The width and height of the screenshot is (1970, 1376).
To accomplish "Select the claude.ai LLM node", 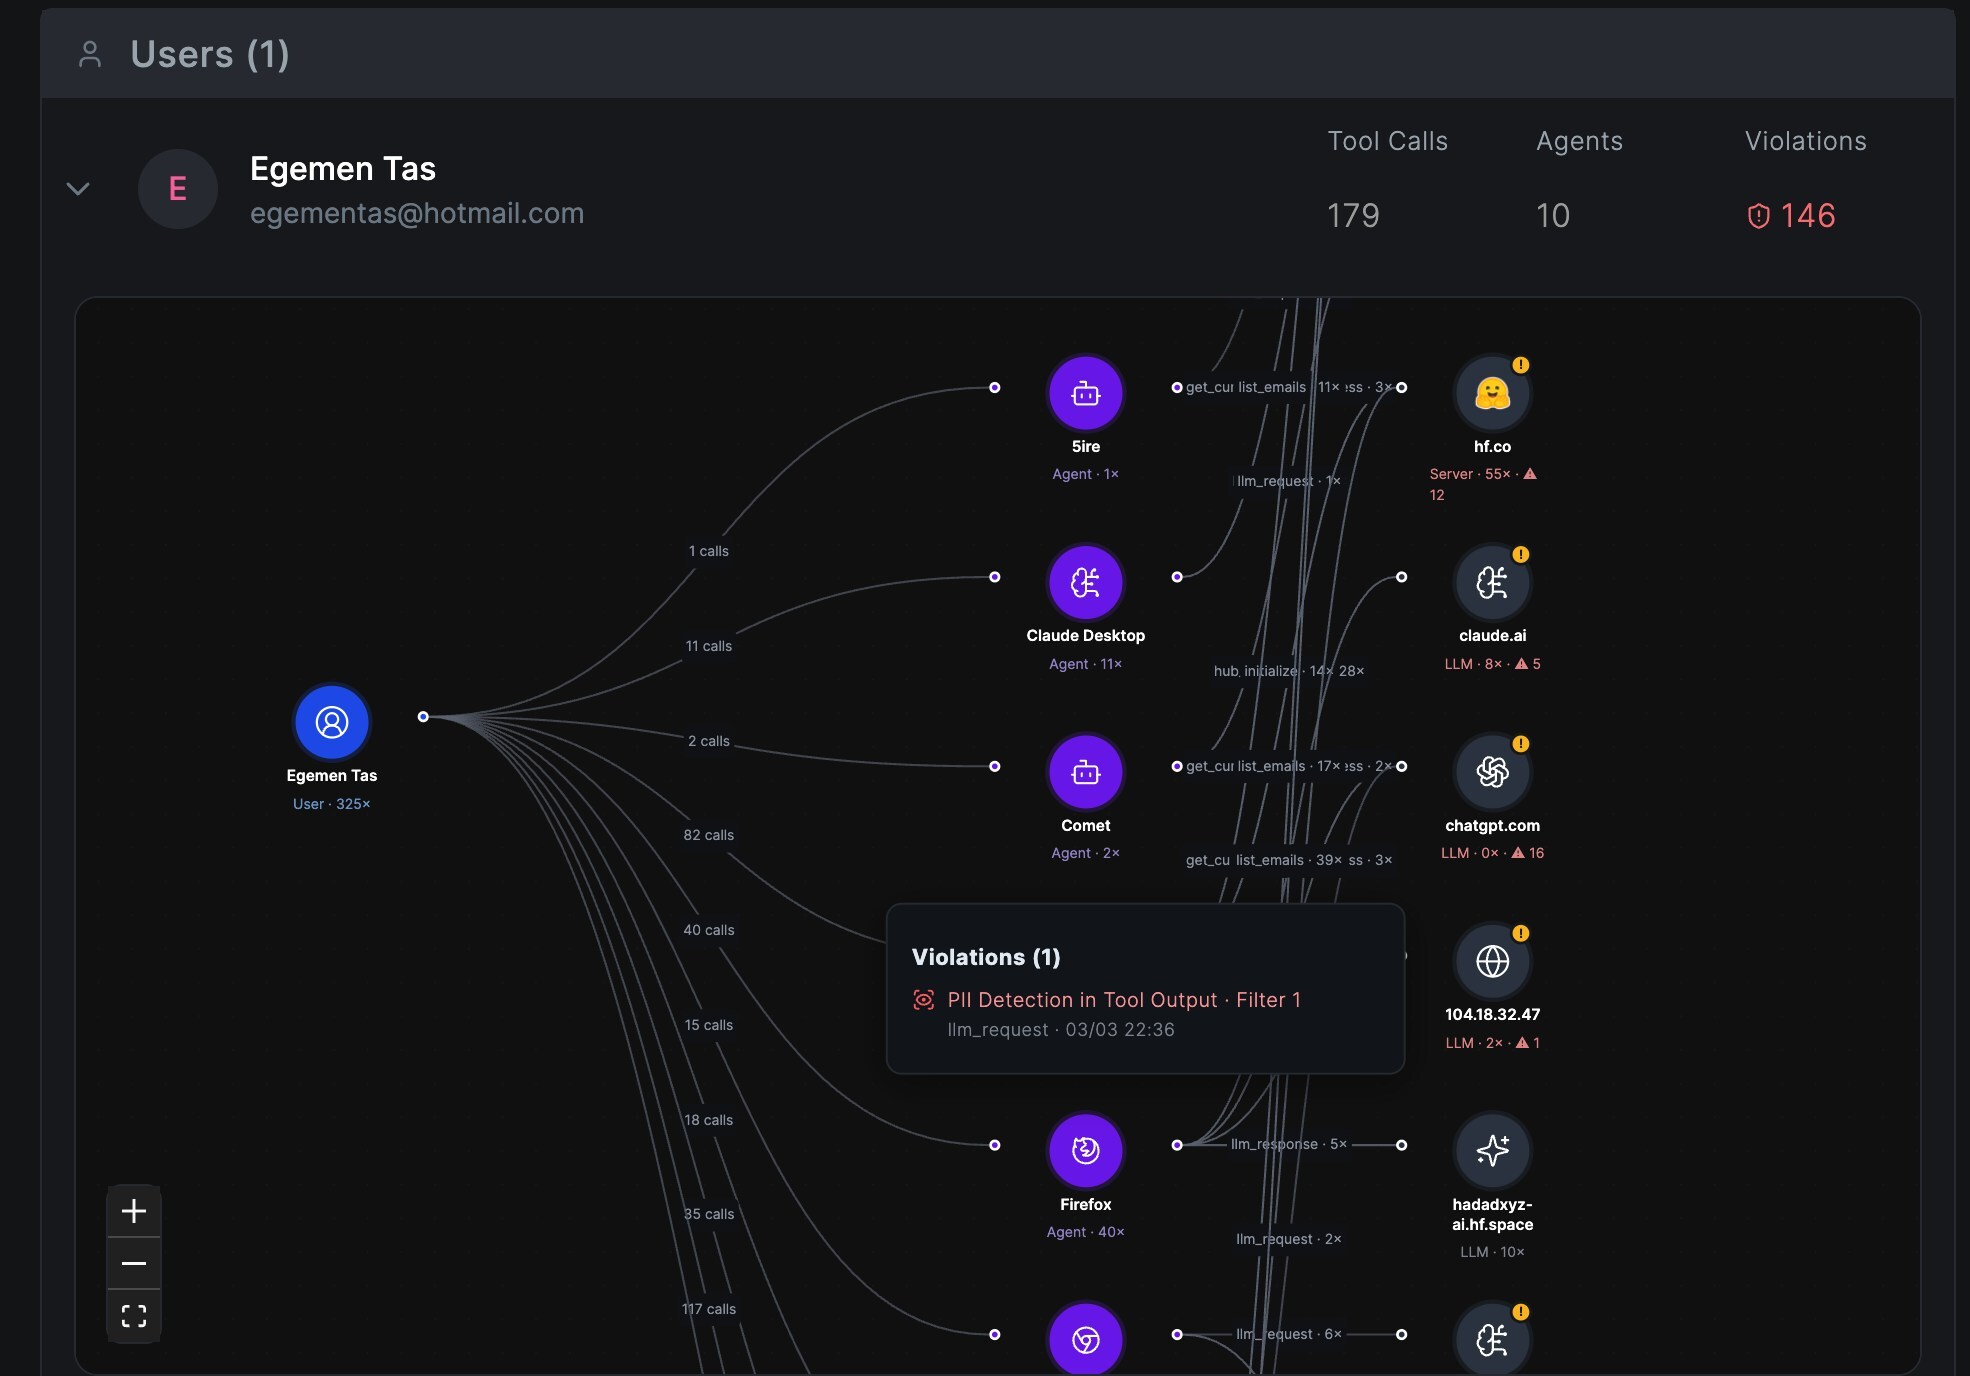I will pyautogui.click(x=1492, y=583).
